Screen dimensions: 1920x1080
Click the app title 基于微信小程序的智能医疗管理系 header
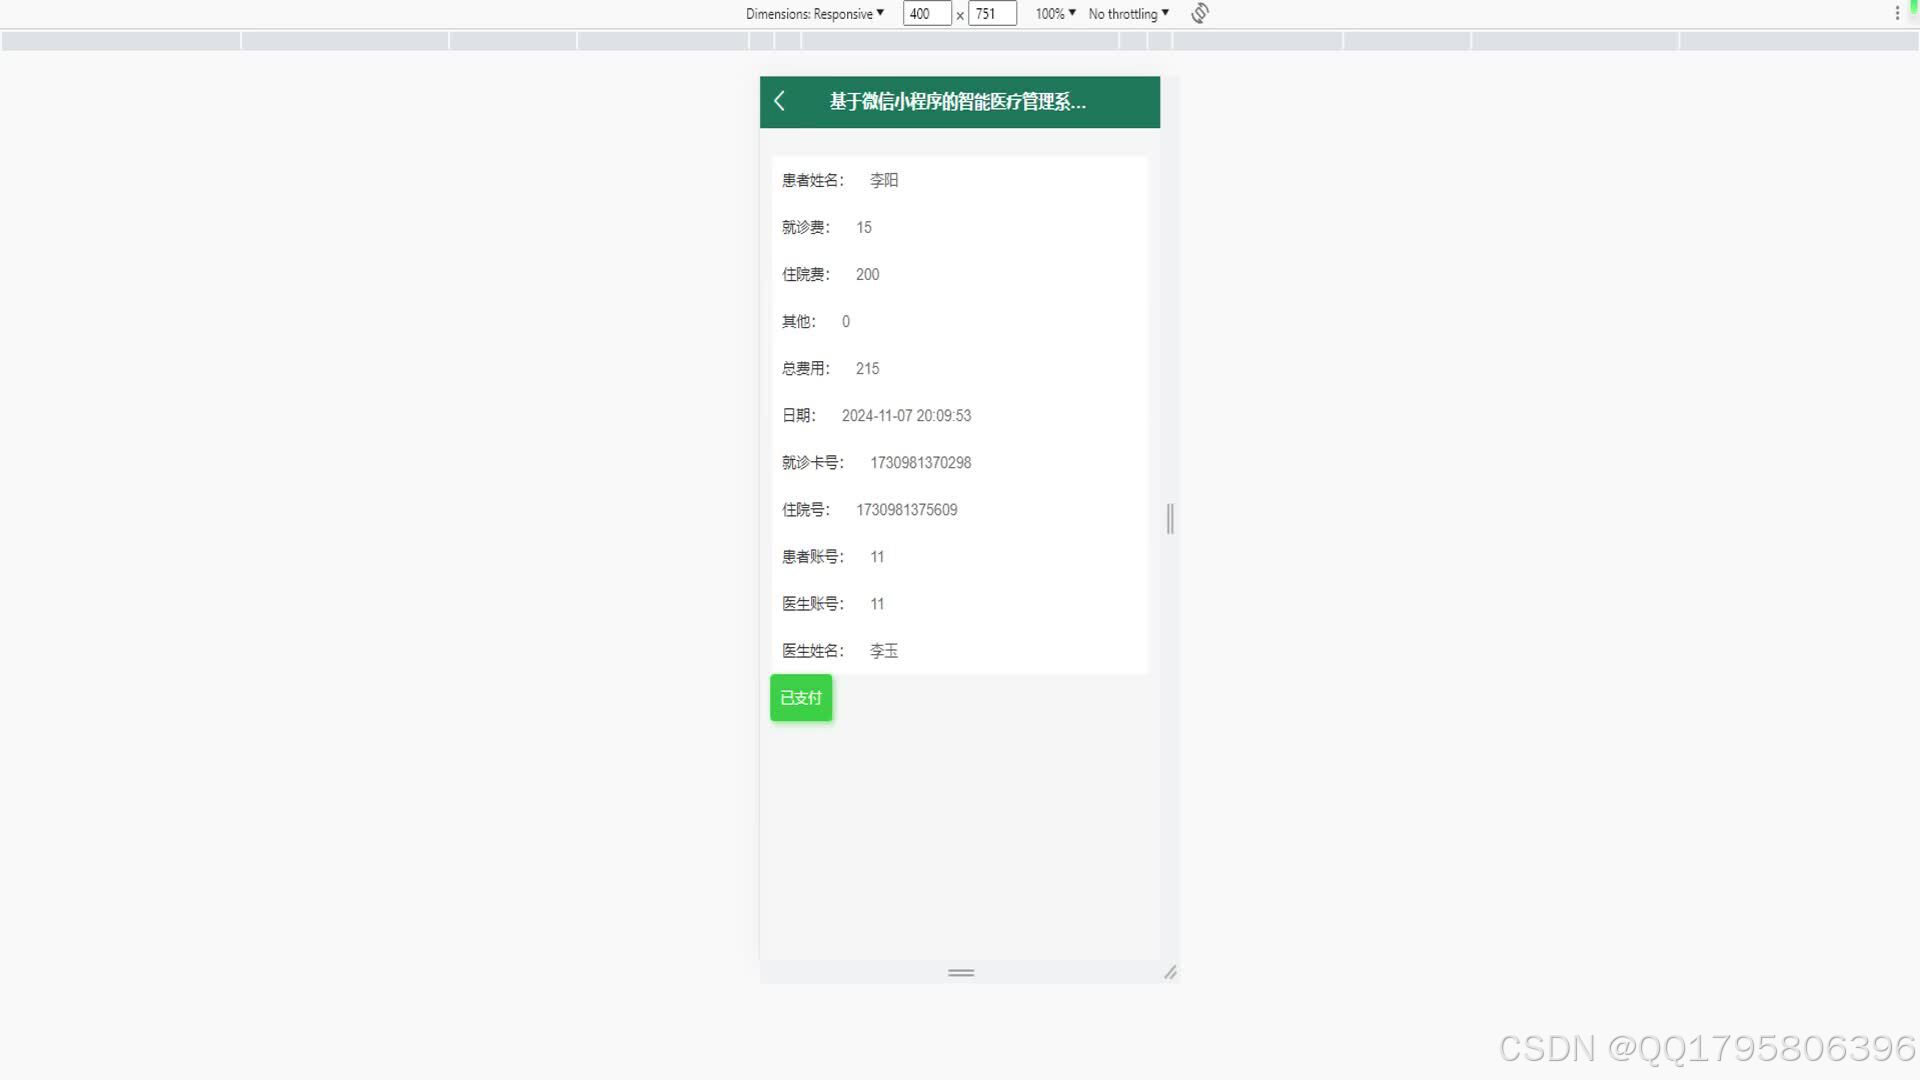pos(955,102)
